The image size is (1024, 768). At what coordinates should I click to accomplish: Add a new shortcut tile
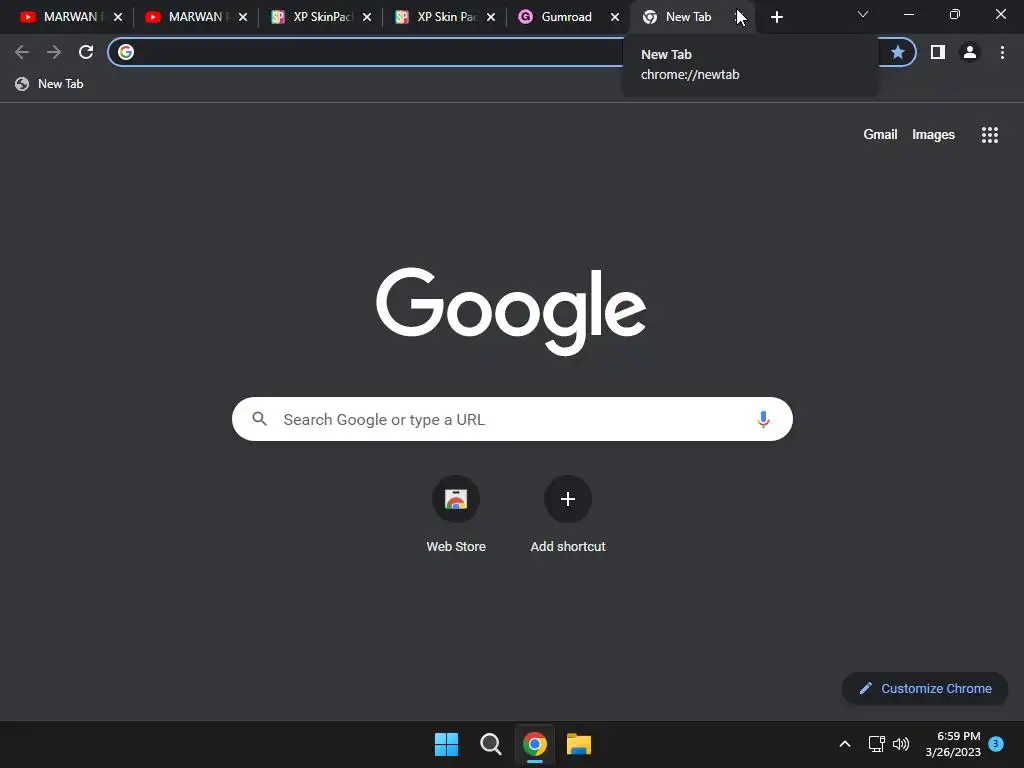click(568, 515)
